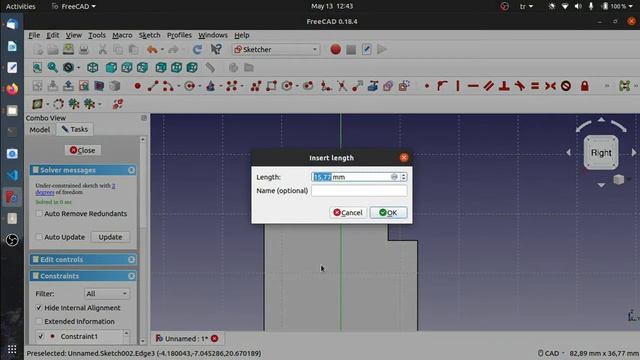Image resolution: width=640 pixels, height=360 pixels.
Task: Click the Right face of navigation cube
Action: click(x=601, y=153)
